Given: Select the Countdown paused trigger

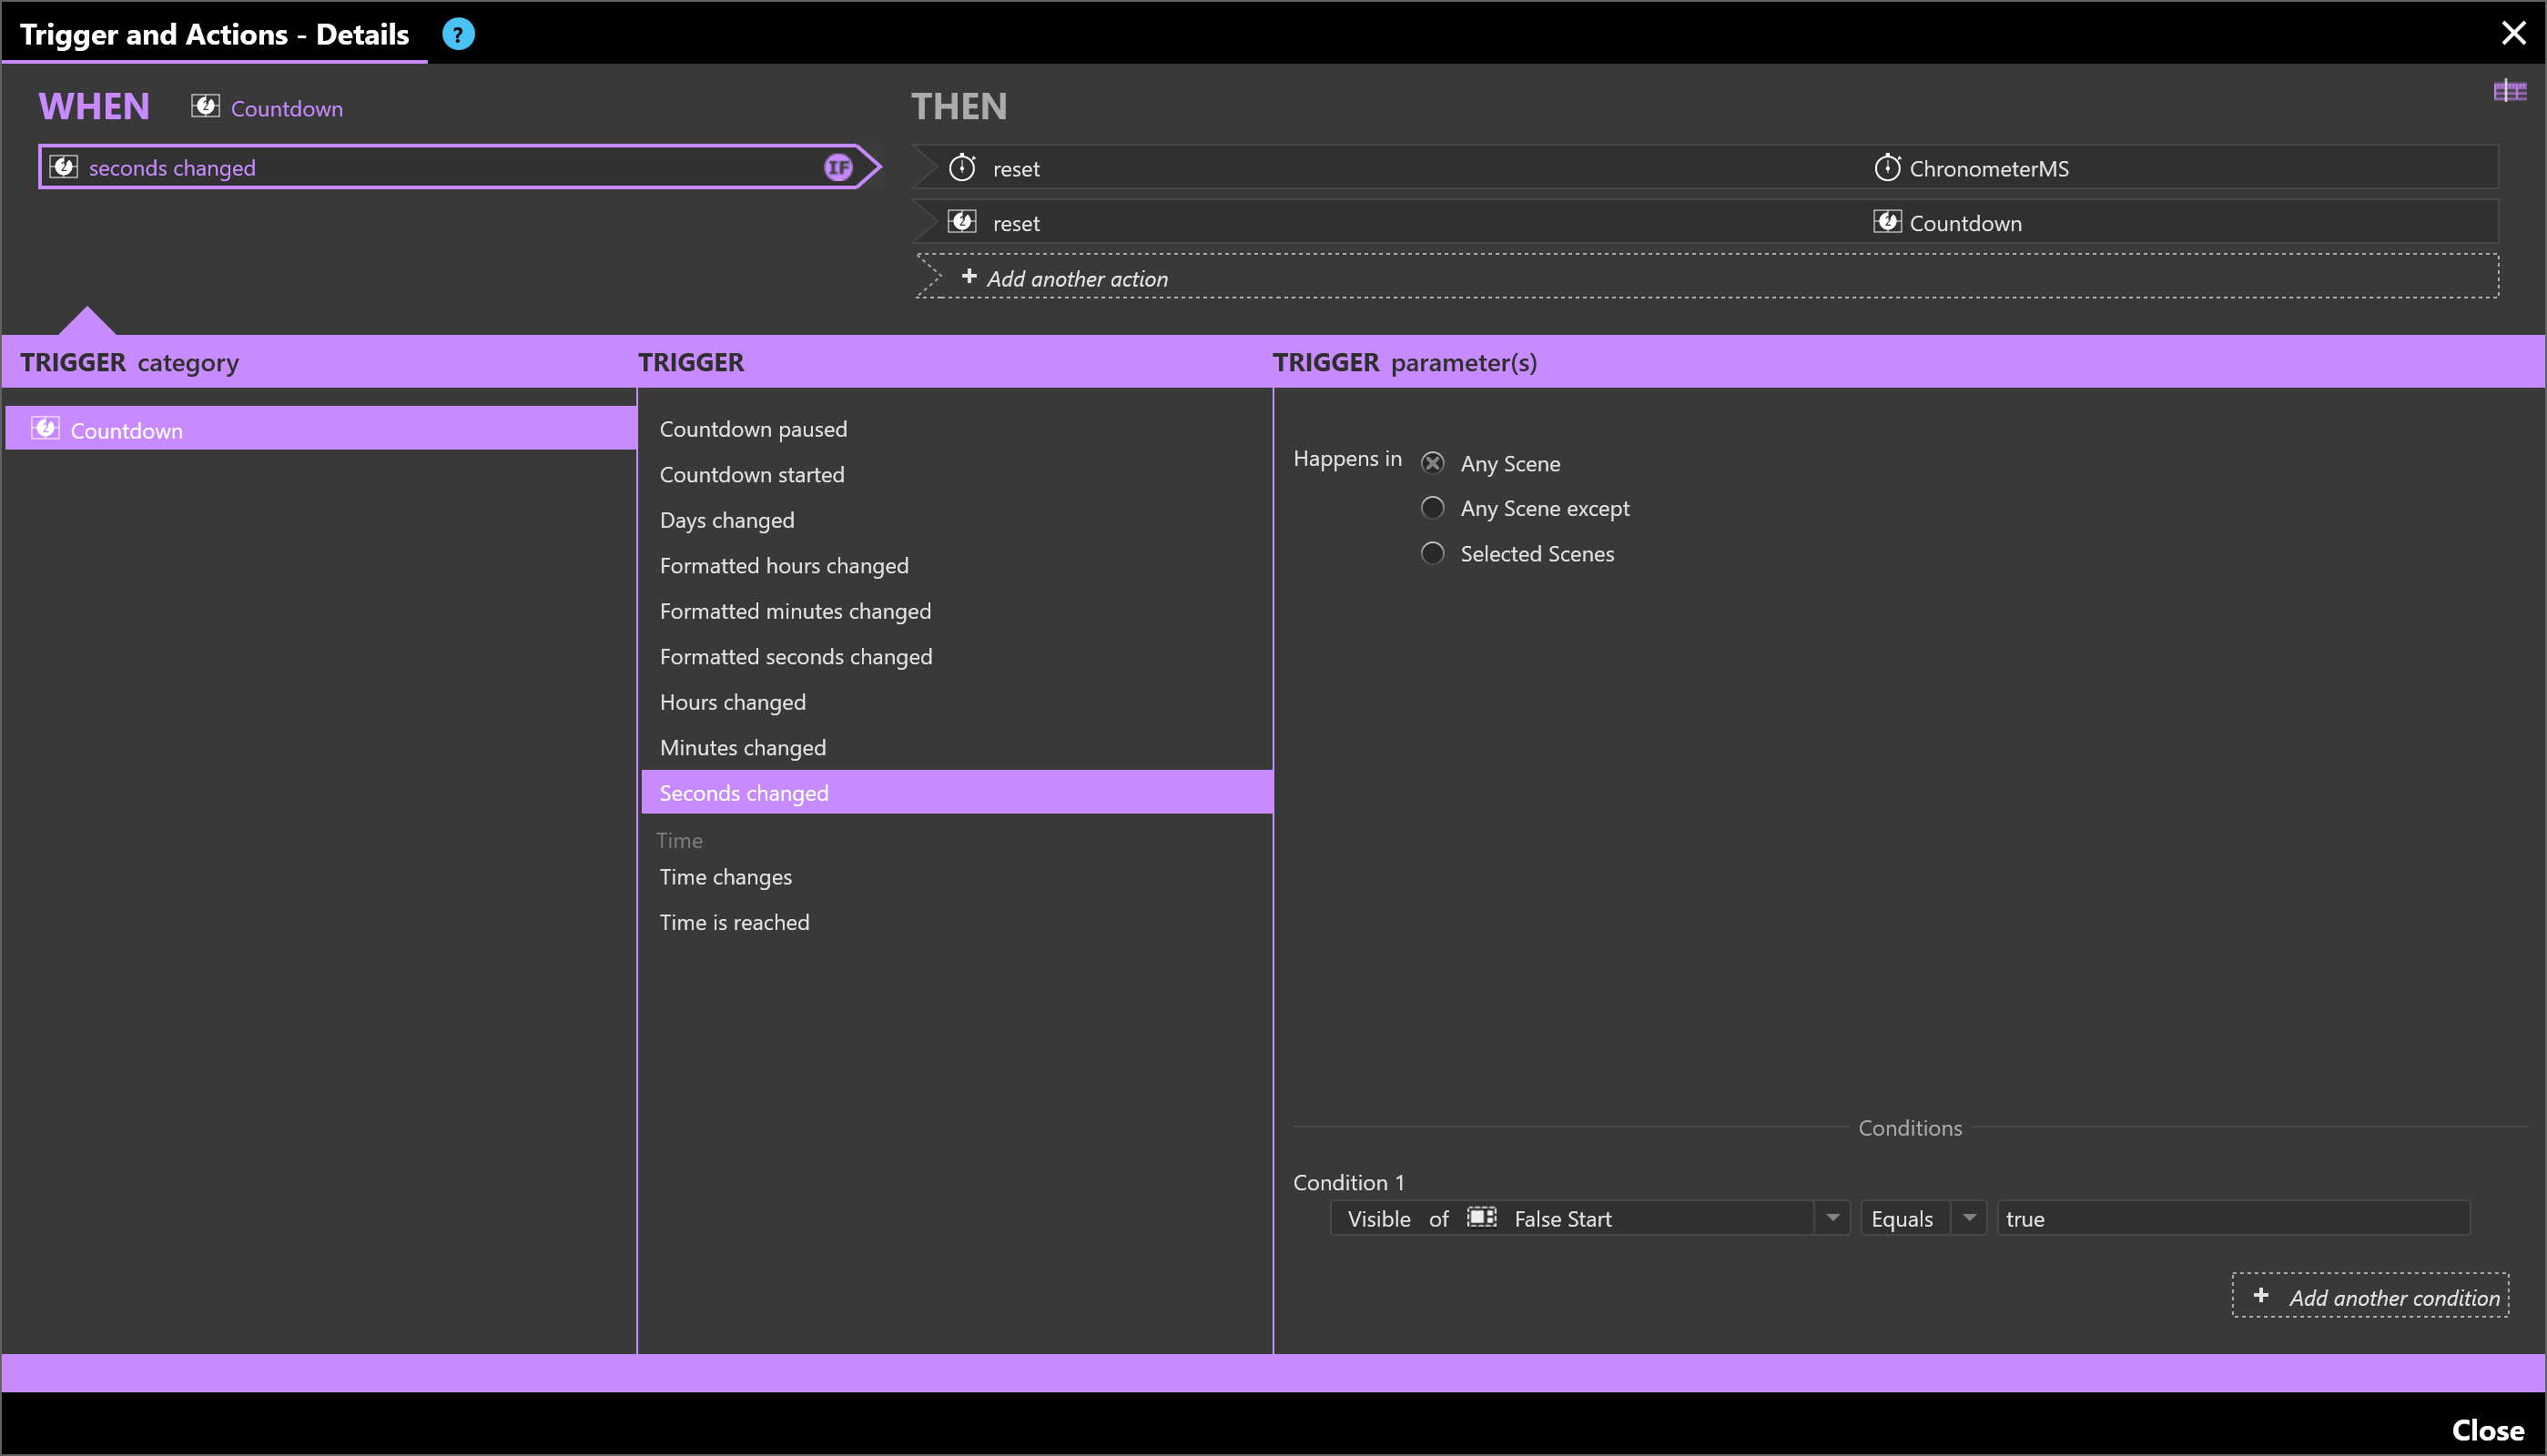Looking at the screenshot, I should pyautogui.click(x=956, y=429).
